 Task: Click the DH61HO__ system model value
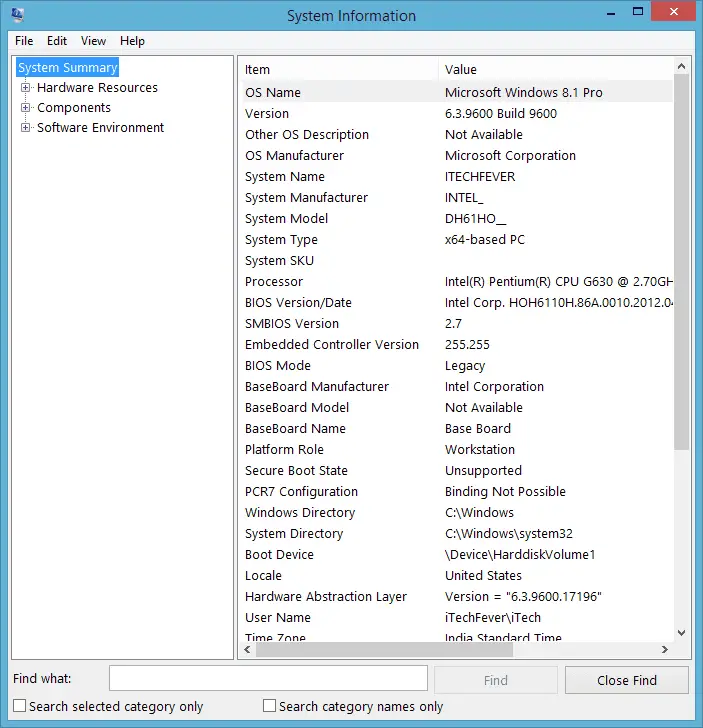click(475, 218)
